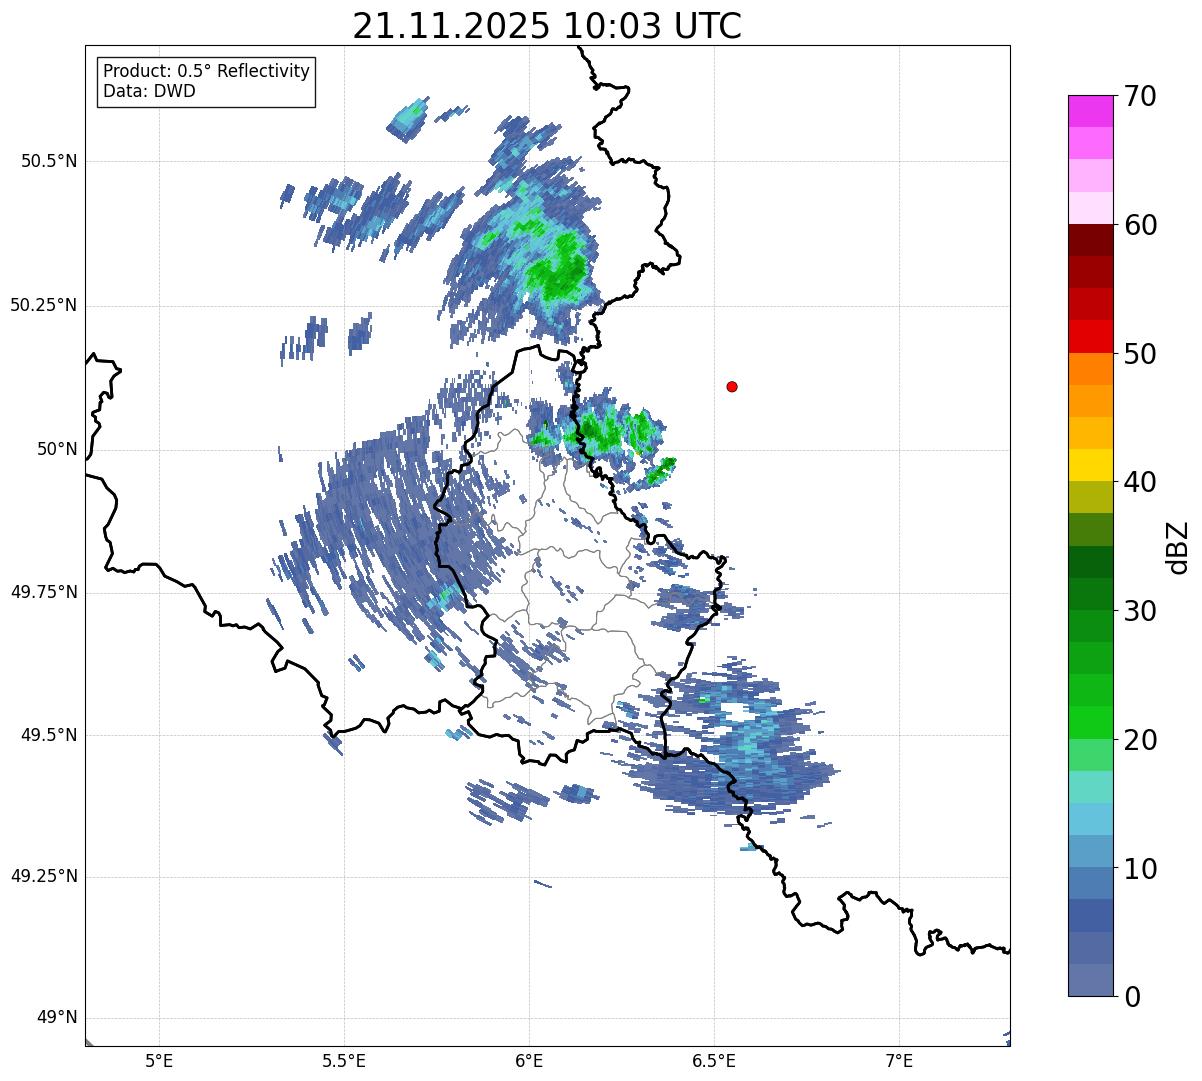The image size is (1202, 1081).
Task: Click the yellow colorbar segment above 40
Action: pyautogui.click(x=1091, y=465)
